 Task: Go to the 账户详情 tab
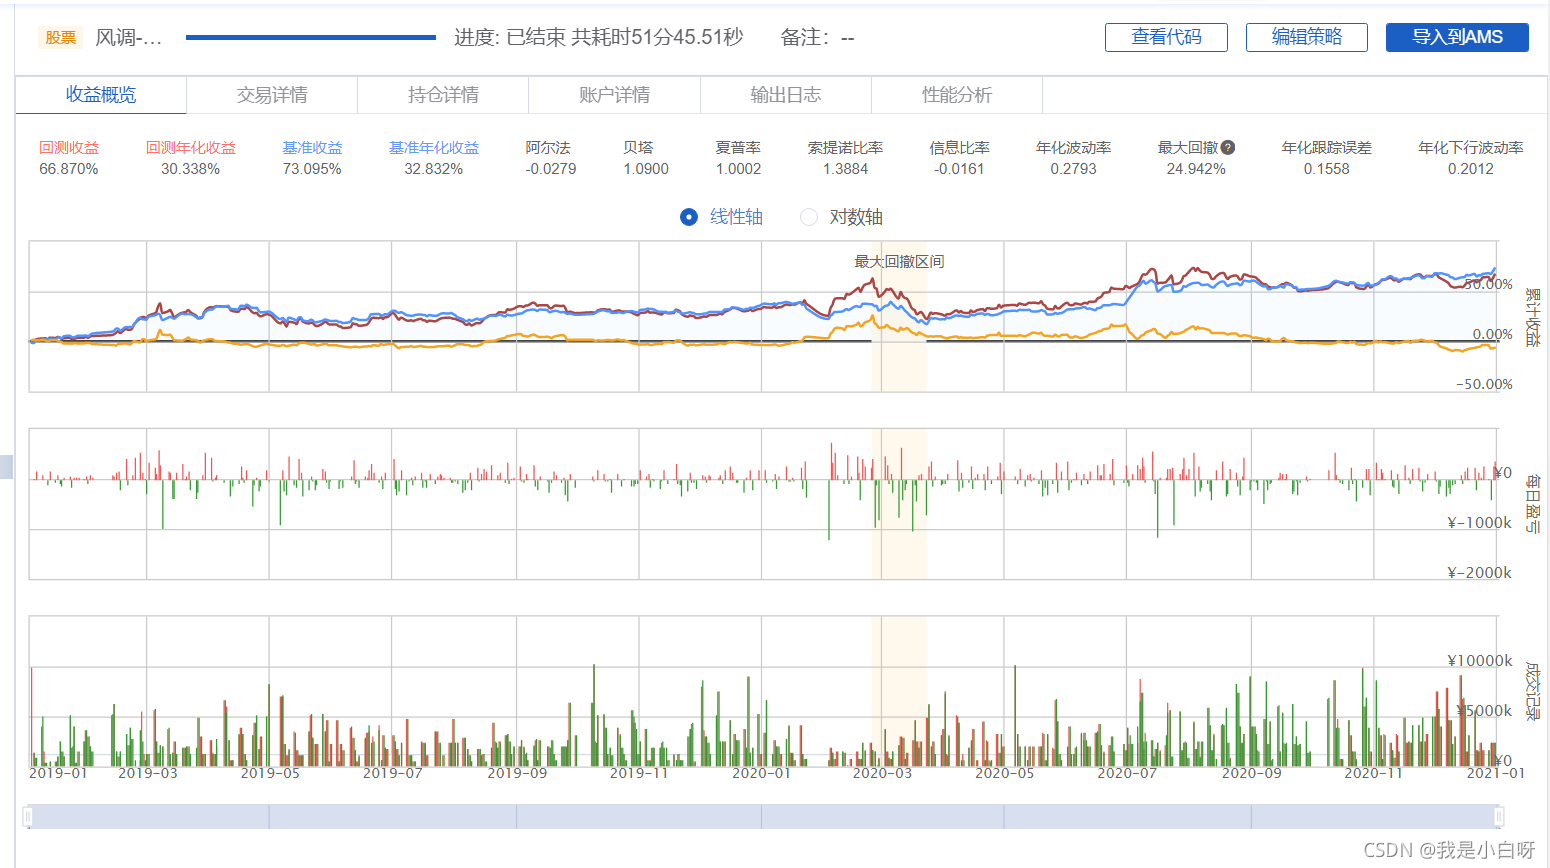pos(614,95)
